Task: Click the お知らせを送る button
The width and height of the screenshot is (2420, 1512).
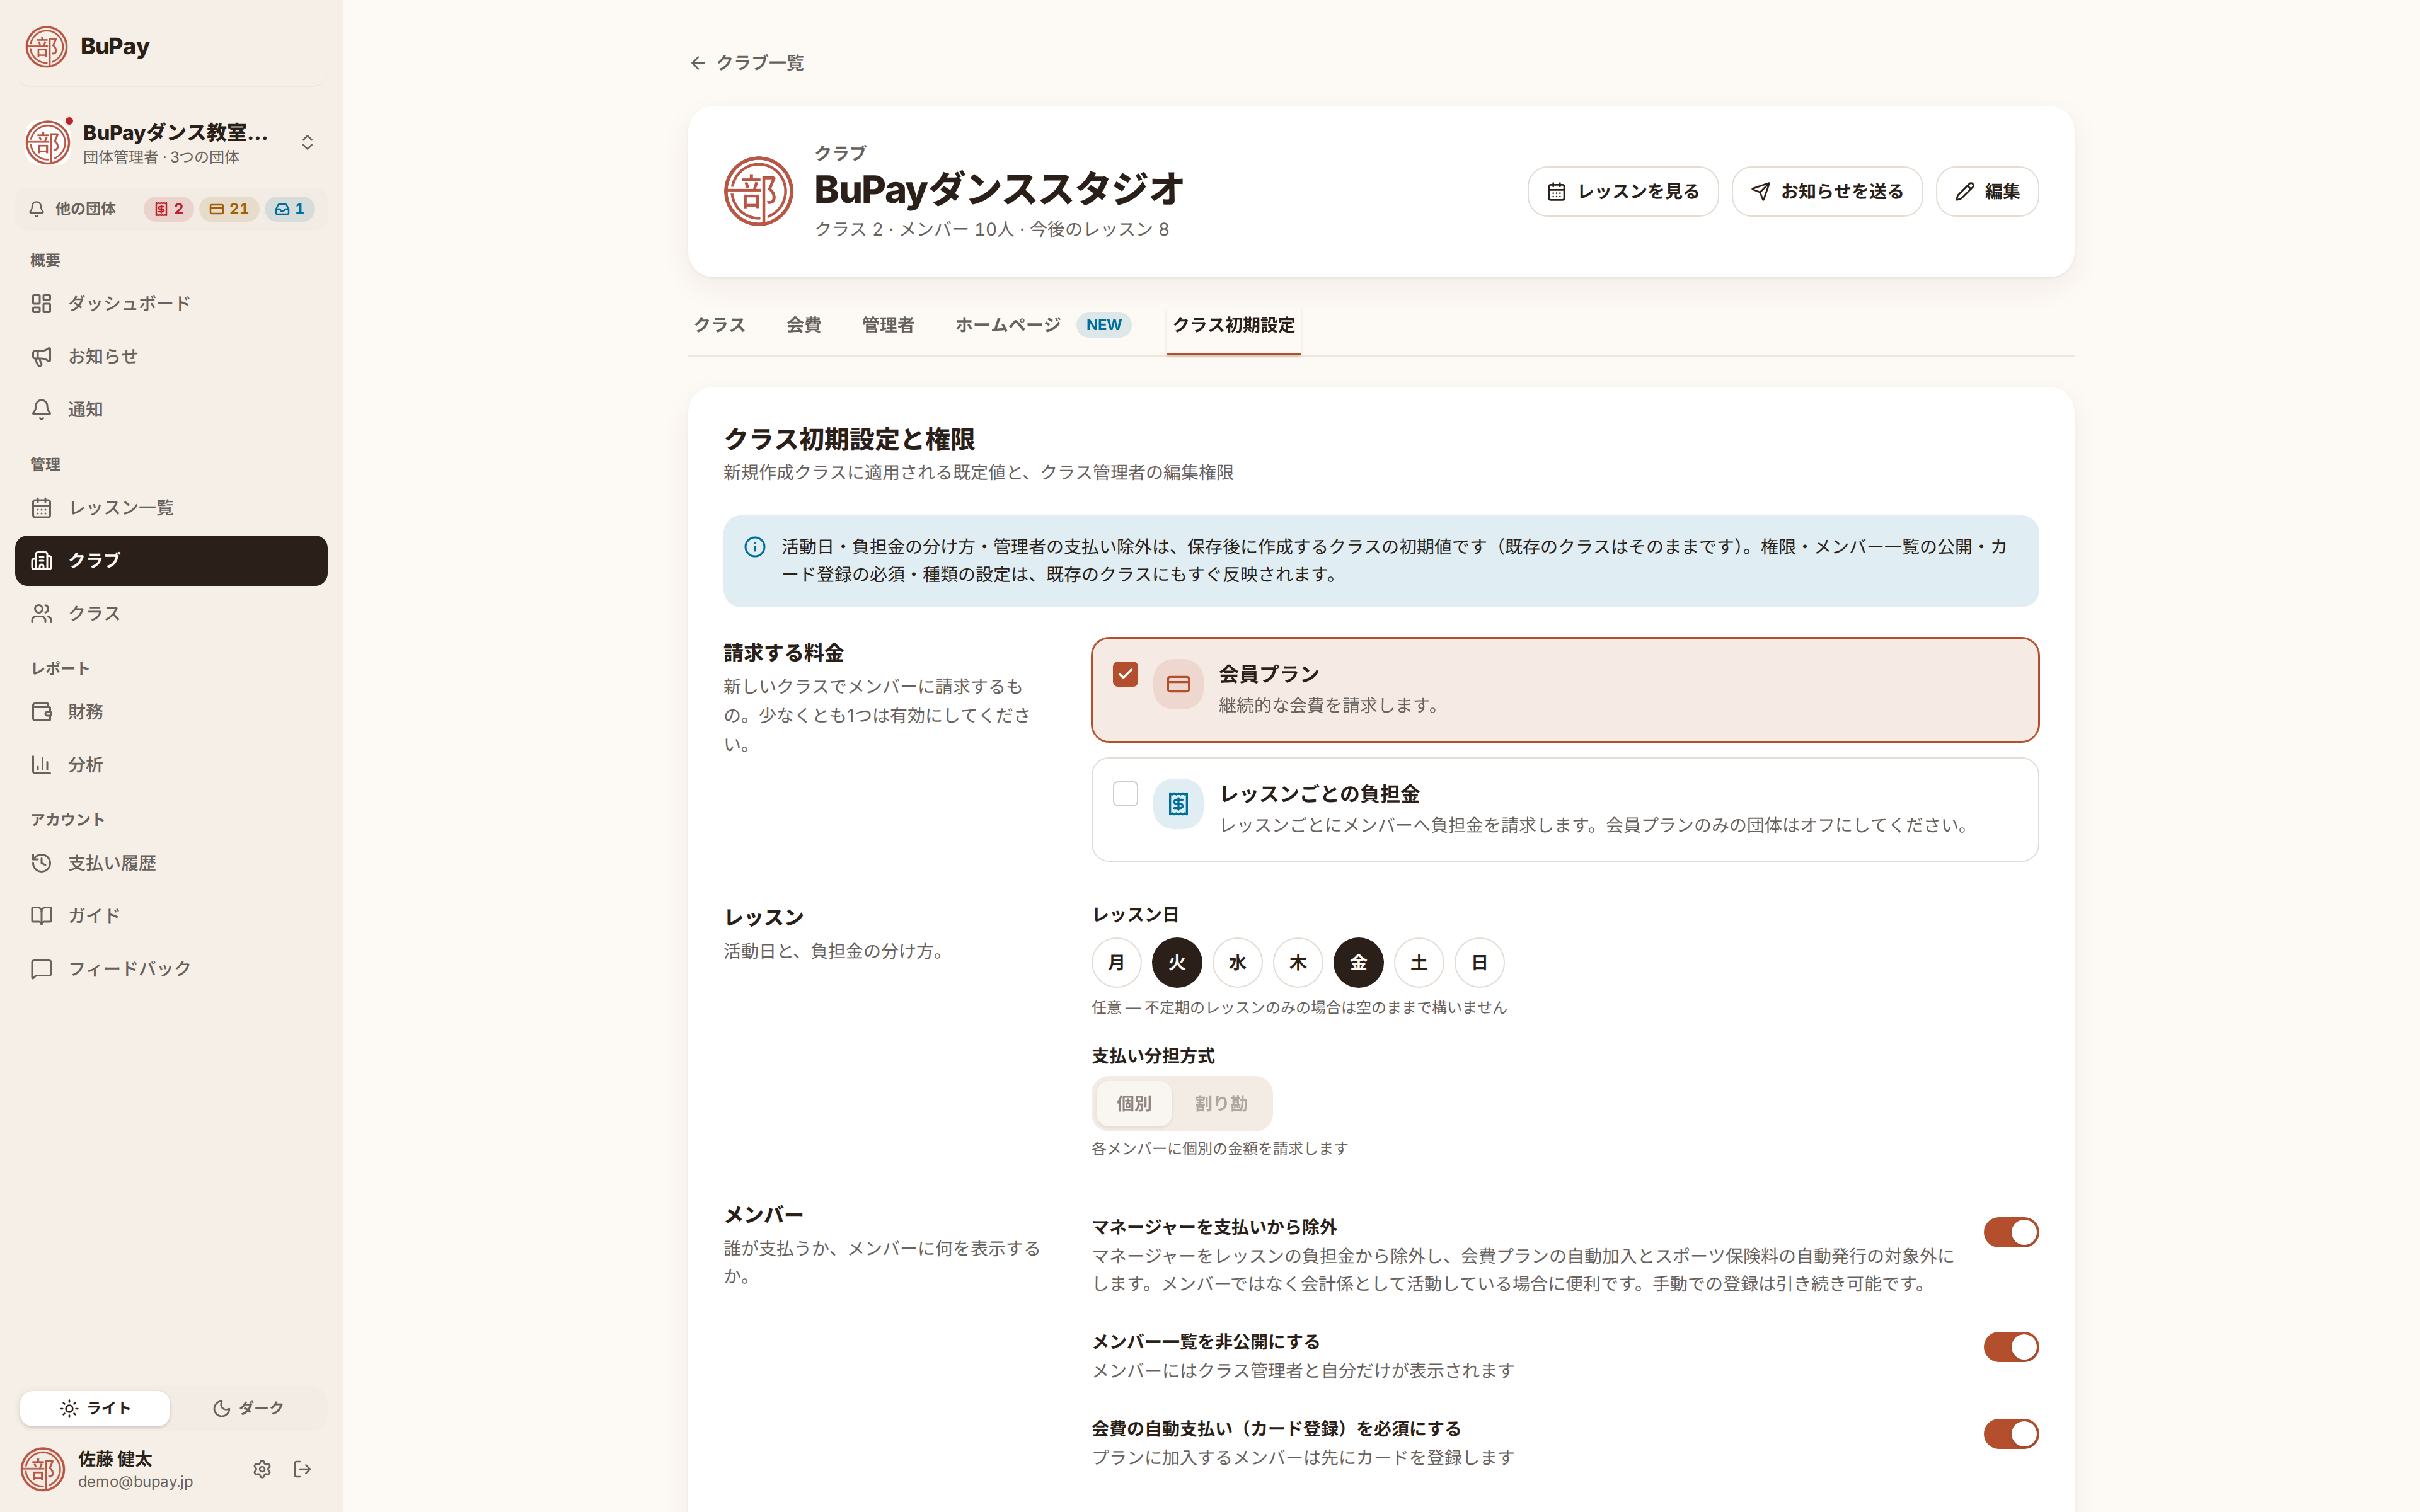Action: click(1827, 191)
